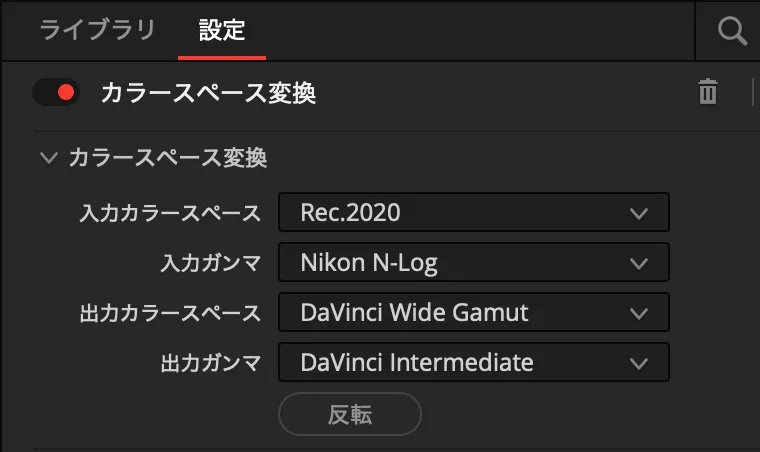
Task: Click the 出力カラースペース label
Action: [x=170, y=313]
